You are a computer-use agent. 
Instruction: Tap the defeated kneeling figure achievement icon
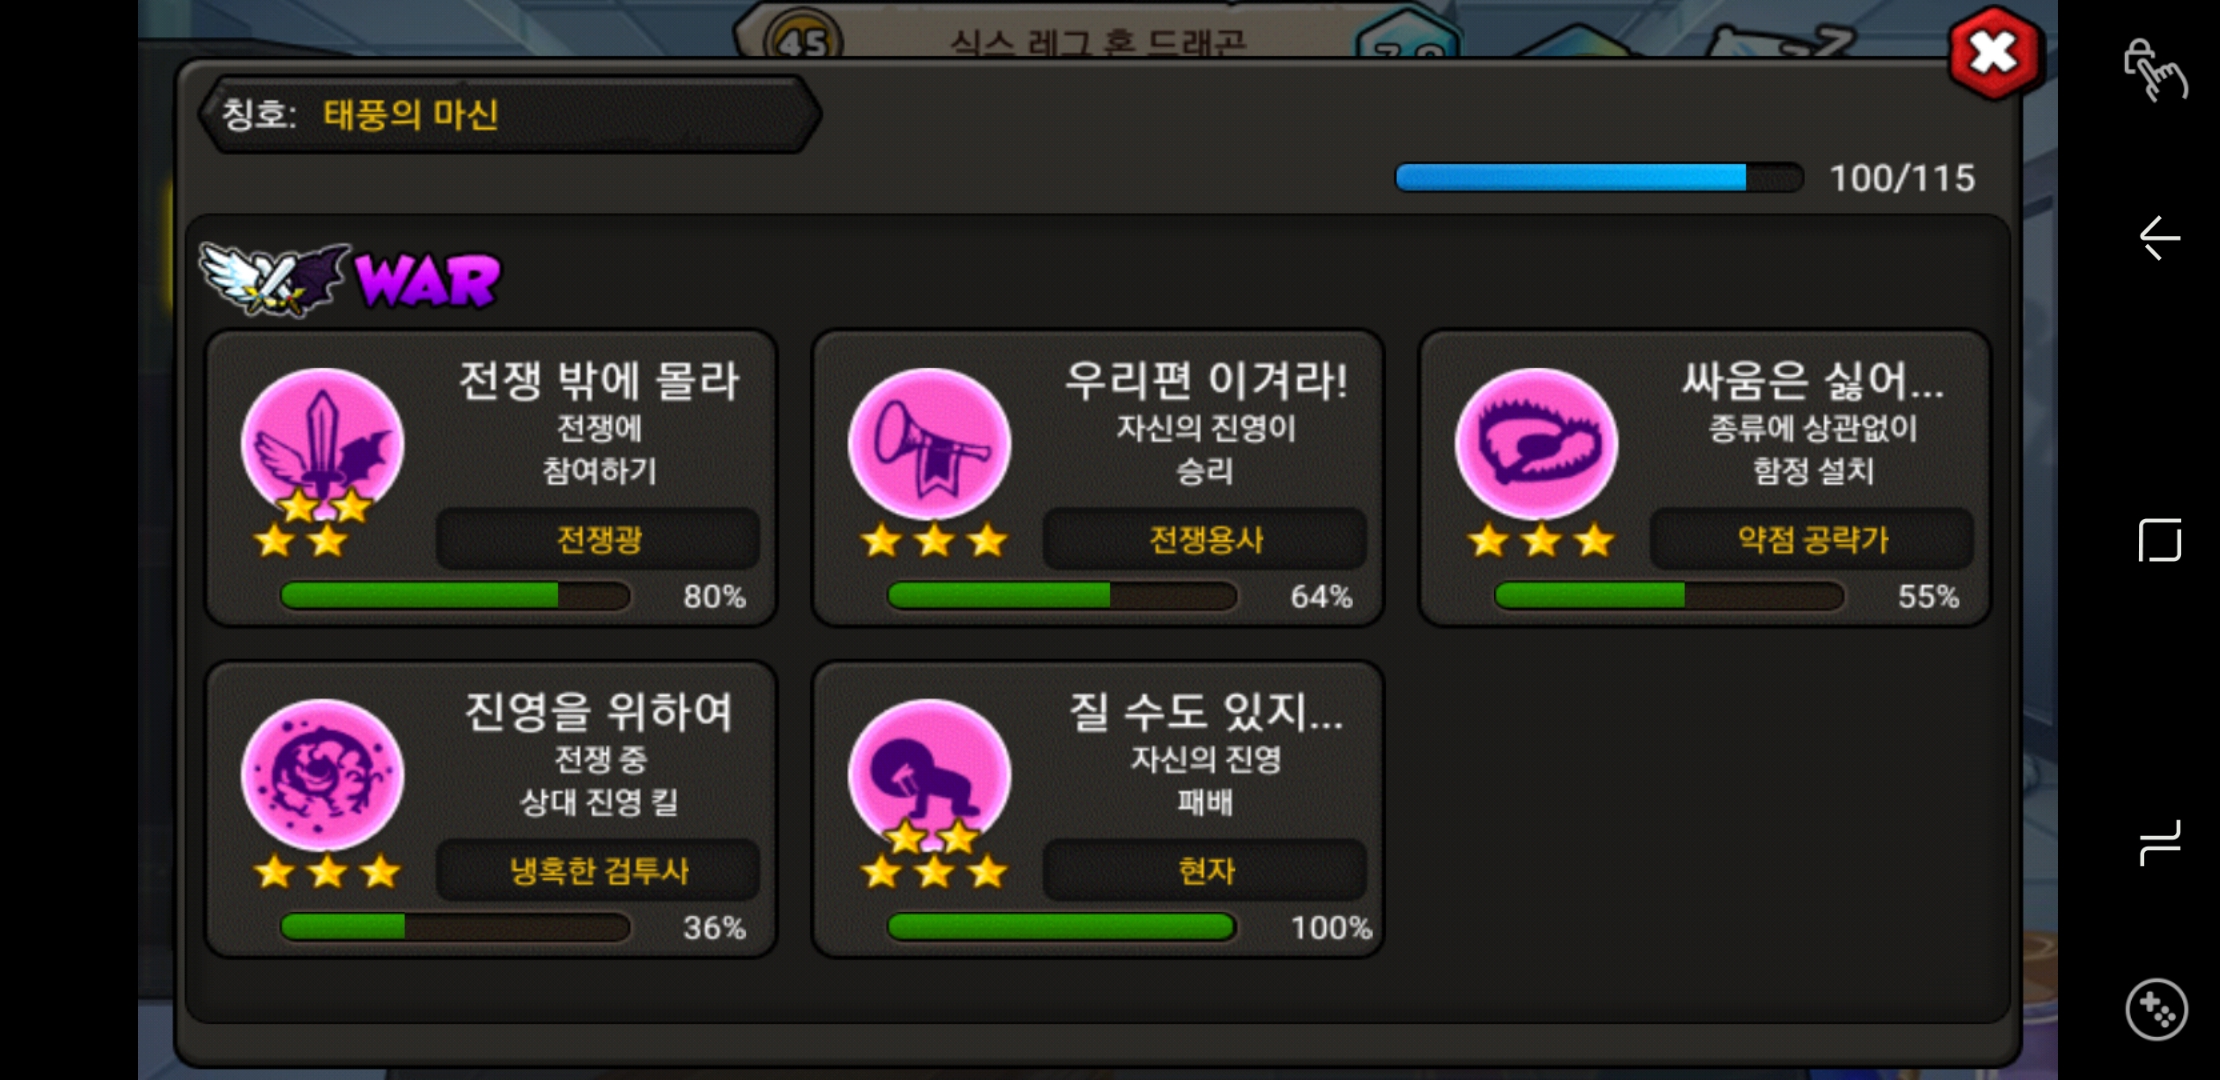pos(930,774)
